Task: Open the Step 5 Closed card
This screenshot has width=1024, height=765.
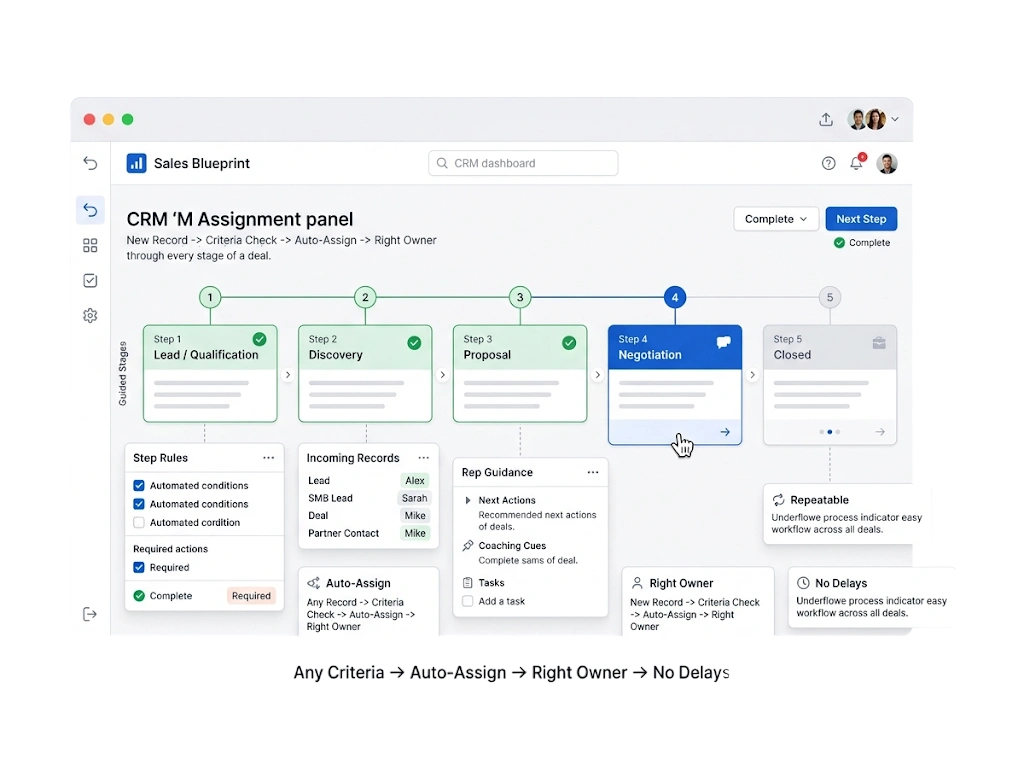Action: pyautogui.click(x=830, y=385)
